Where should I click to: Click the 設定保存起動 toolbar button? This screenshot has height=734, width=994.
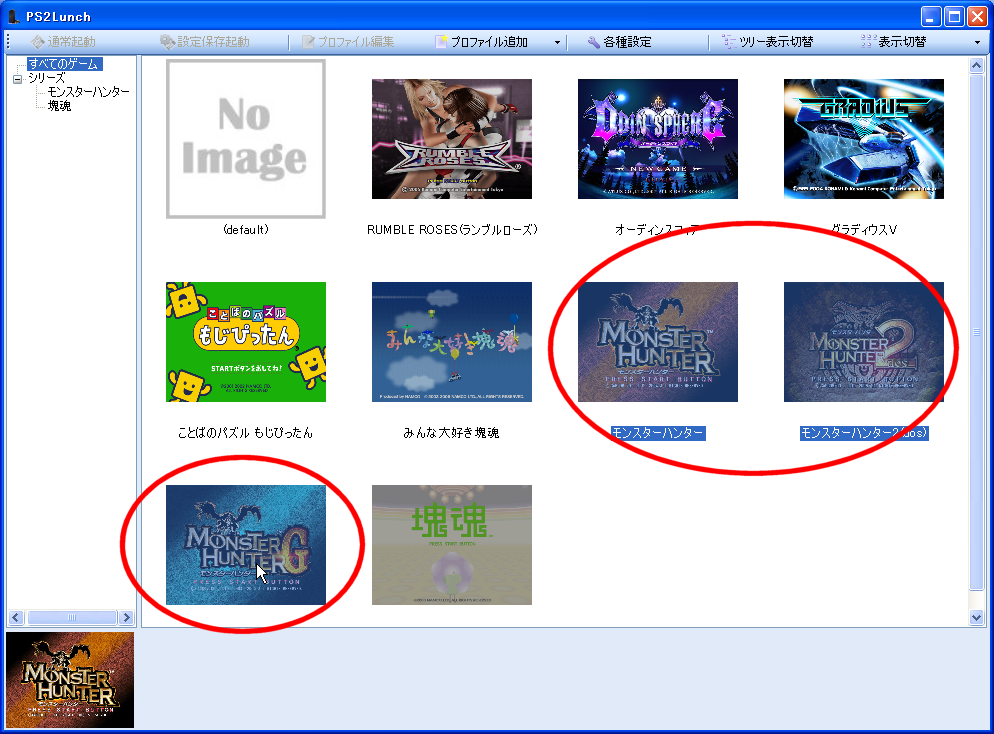point(205,42)
